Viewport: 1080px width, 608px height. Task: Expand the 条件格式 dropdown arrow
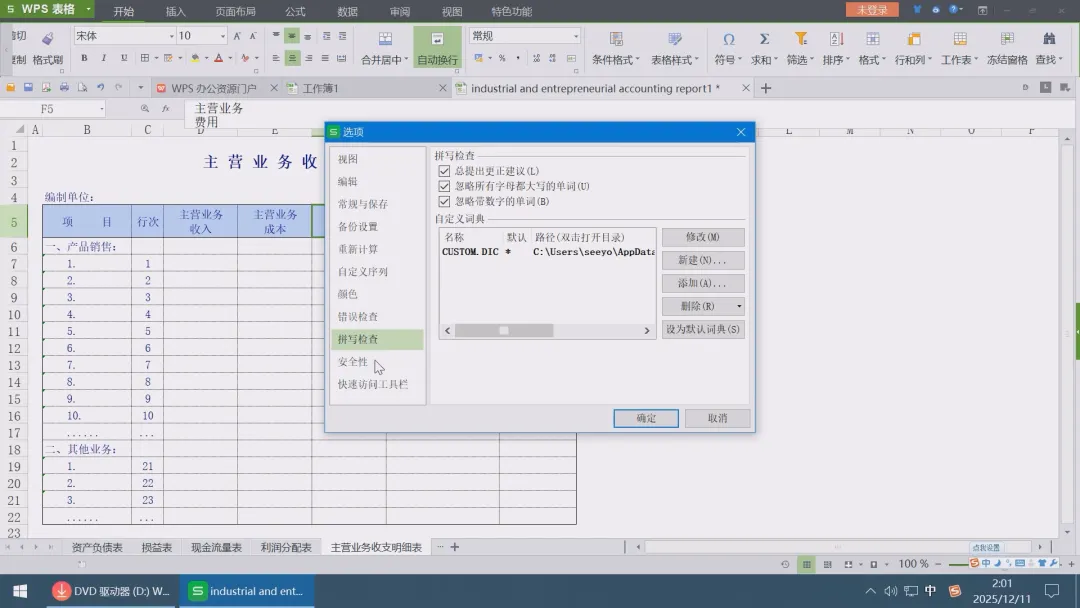pyautogui.click(x=637, y=60)
